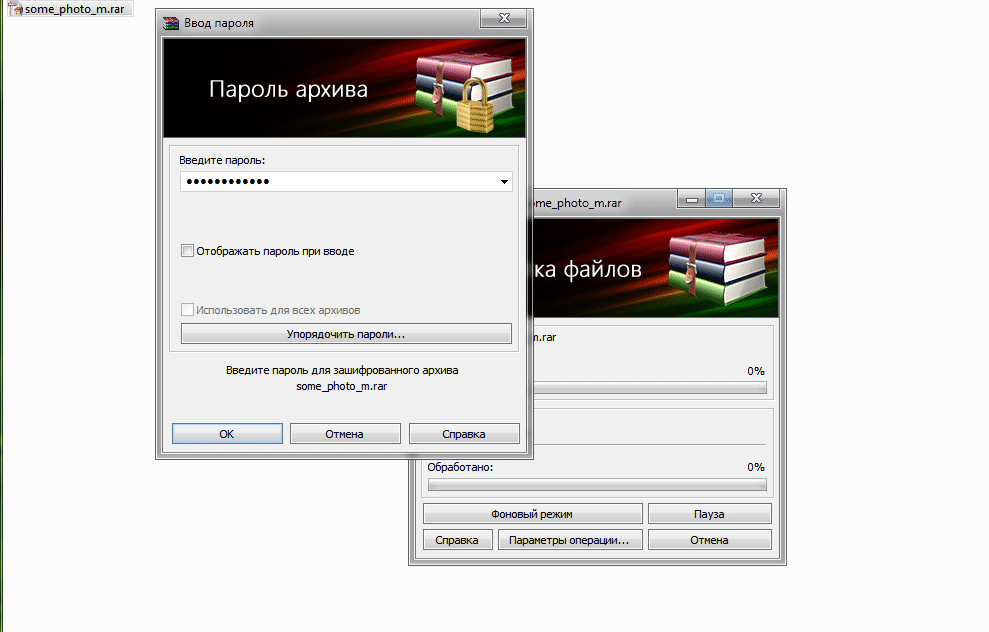Click the 'Ввод пароля' title bar text

point(219,23)
